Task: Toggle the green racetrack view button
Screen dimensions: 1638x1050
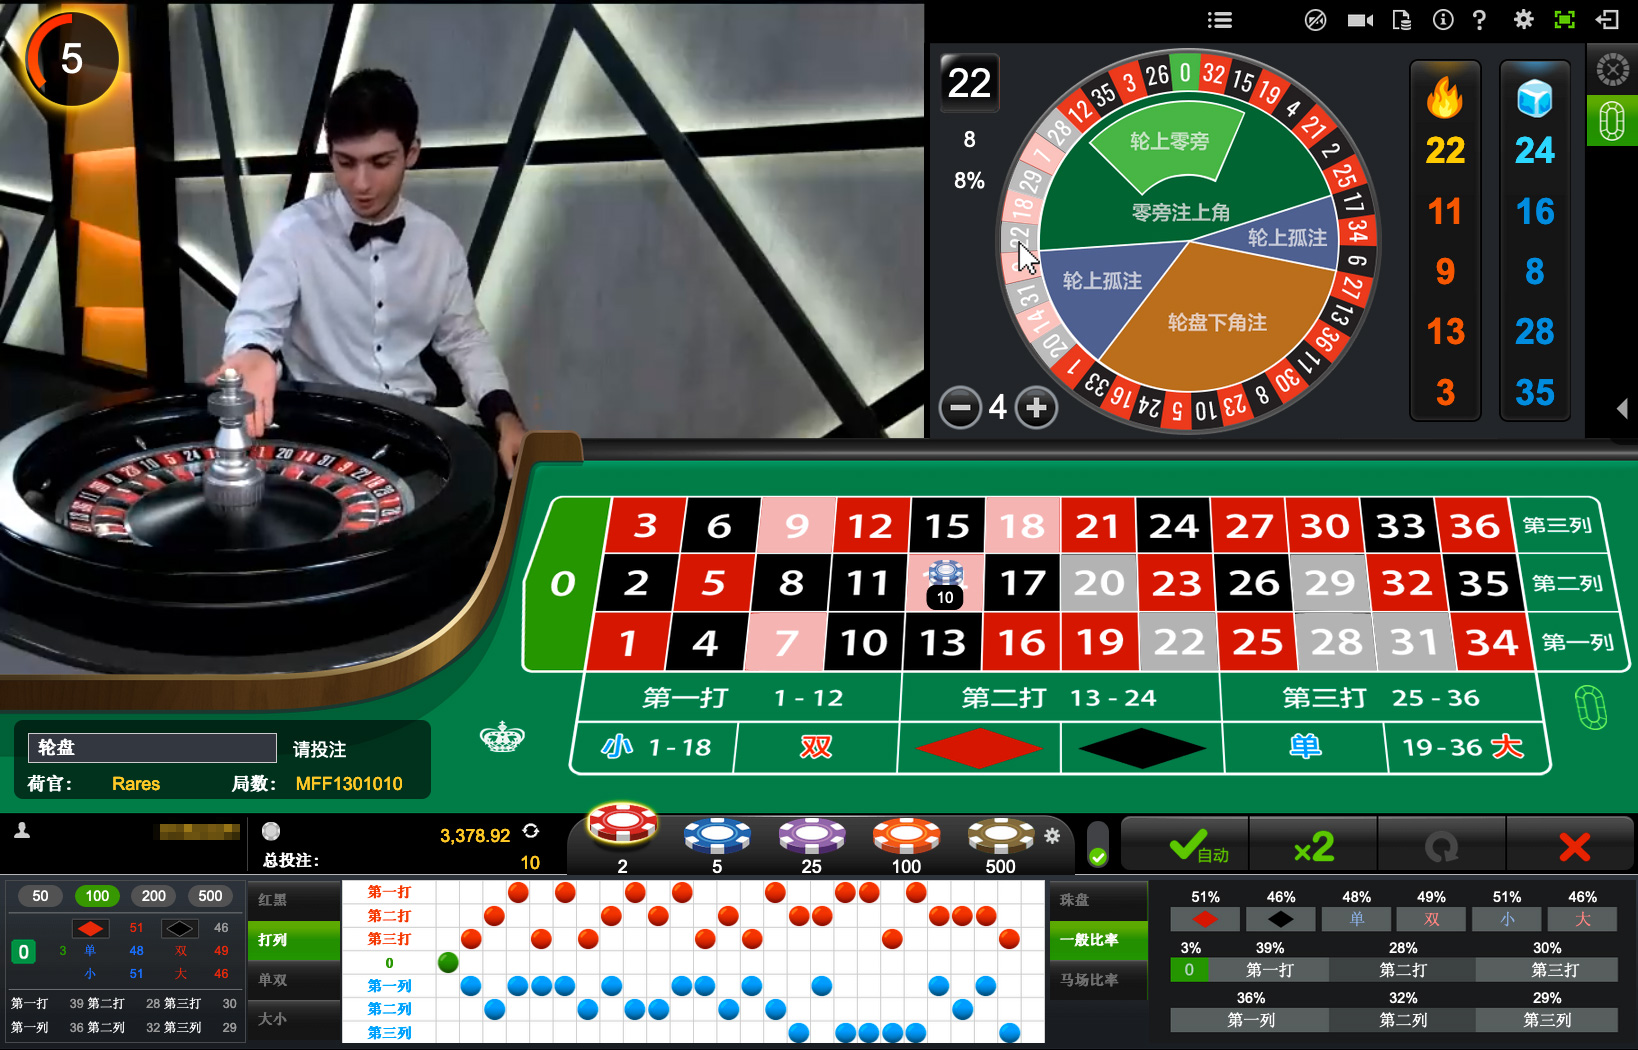Action: coord(1612,121)
